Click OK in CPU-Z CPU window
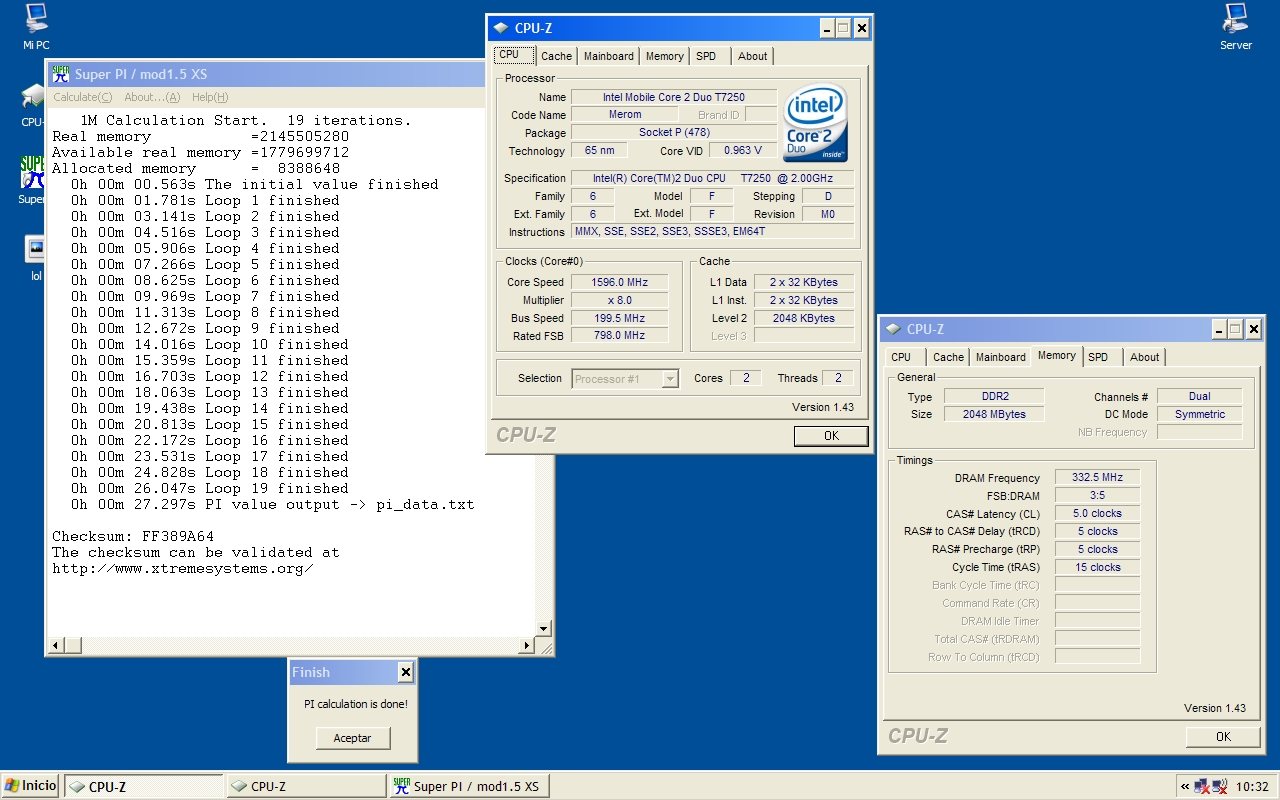Viewport: 1280px width, 800px height. (831, 436)
